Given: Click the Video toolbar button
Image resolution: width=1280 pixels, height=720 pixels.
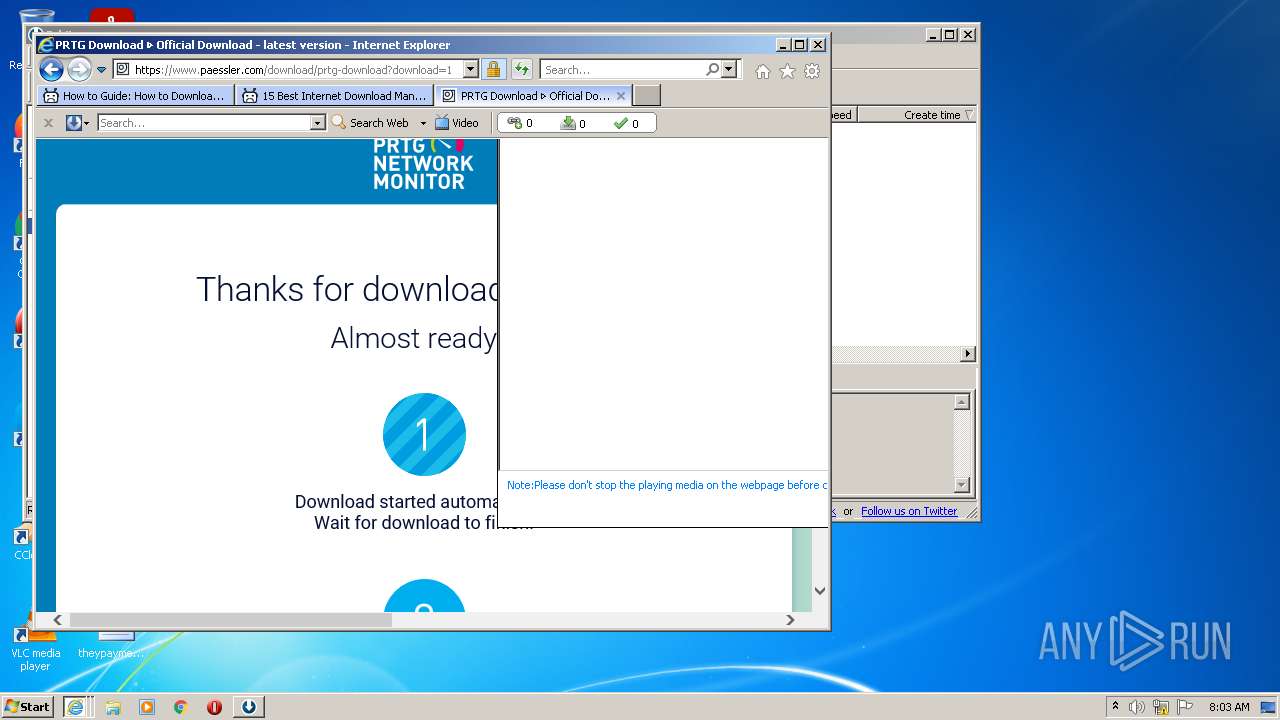Looking at the screenshot, I should point(457,123).
